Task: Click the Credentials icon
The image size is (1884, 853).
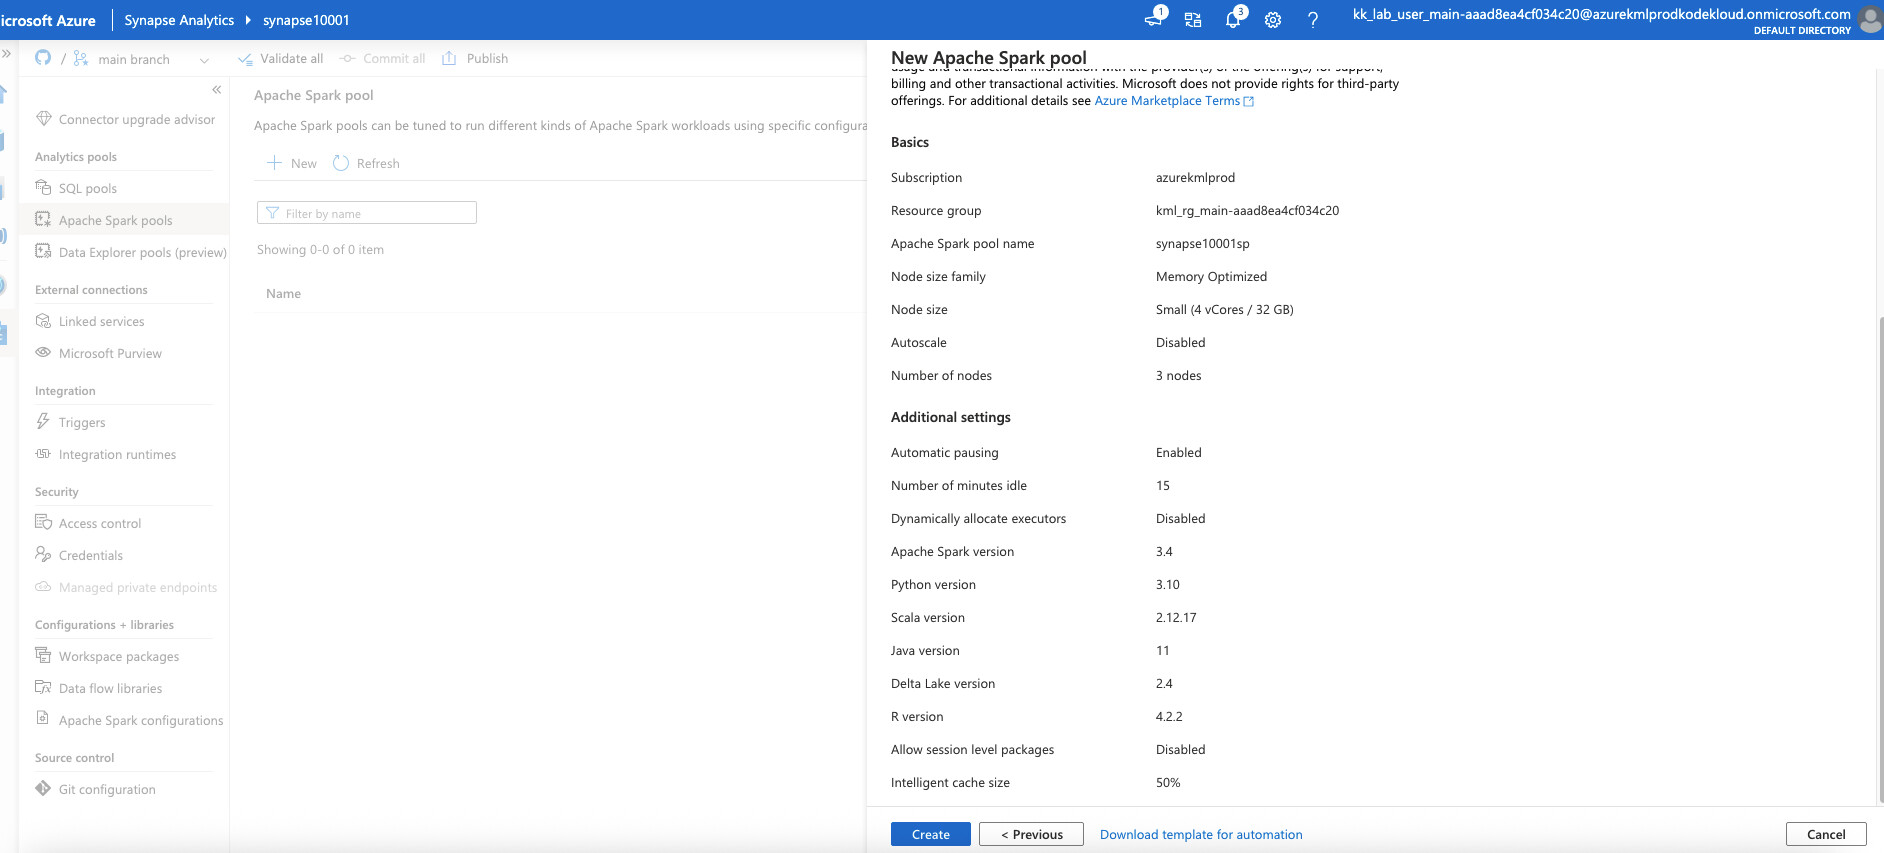Action: [x=43, y=554]
